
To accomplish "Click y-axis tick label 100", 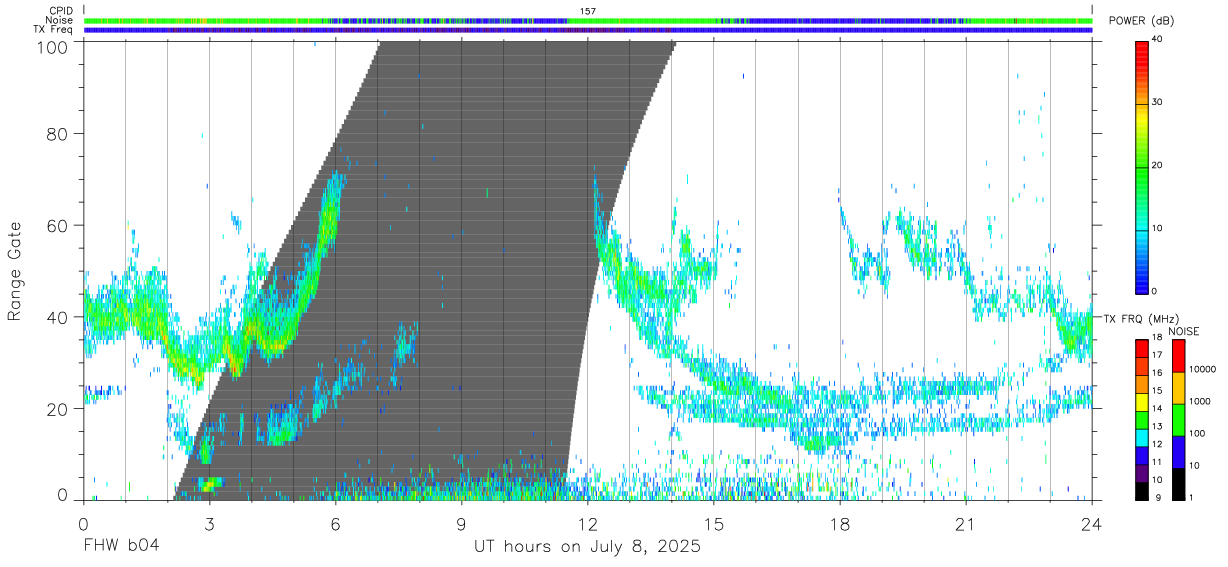I will click(50, 46).
